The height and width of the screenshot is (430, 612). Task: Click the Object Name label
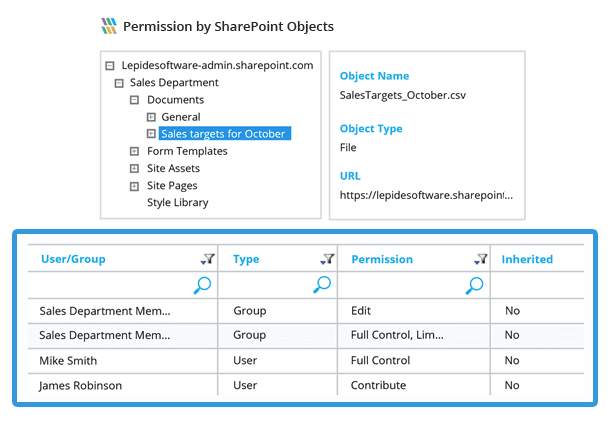tap(374, 76)
